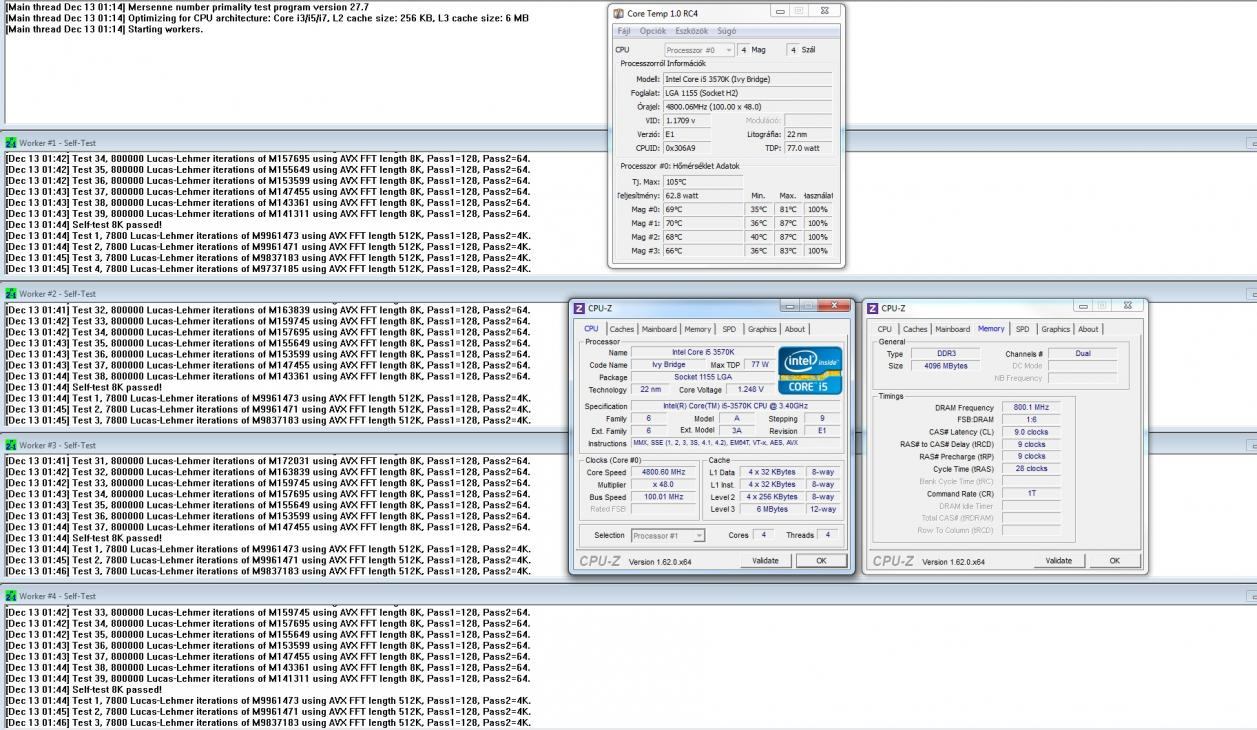This screenshot has height=730, width=1257.
Task: Click the Órajel field 4800.06MHz value
Action: [x=747, y=107]
